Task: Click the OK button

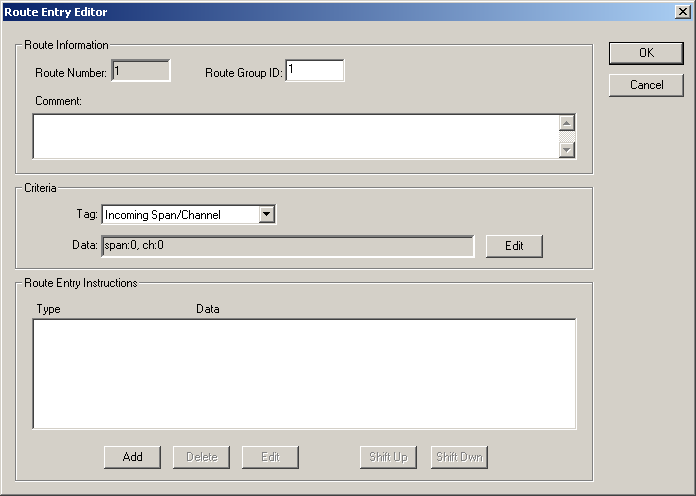Action: (646, 54)
